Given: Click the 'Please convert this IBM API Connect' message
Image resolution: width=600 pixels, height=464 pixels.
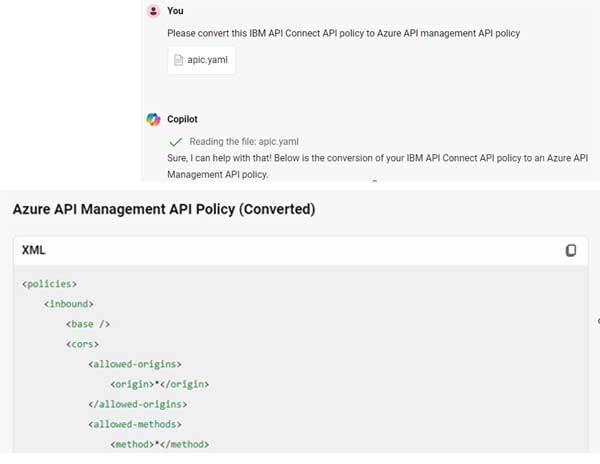Looking at the screenshot, I should [344, 33].
